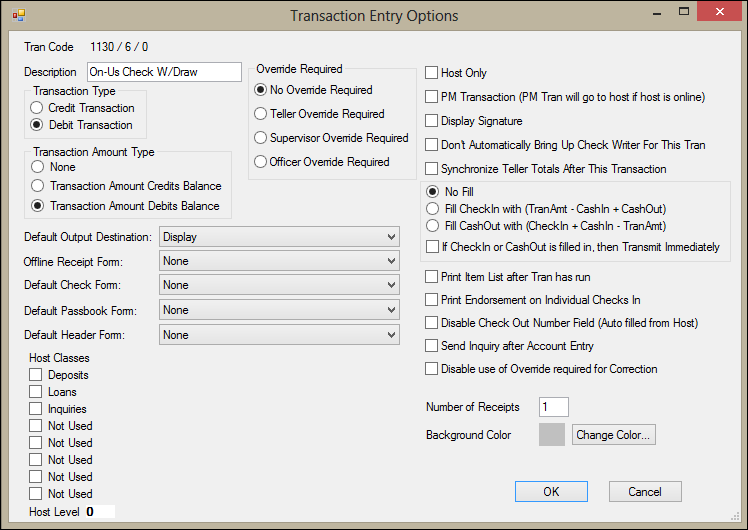
Task: Click the Number of Receipts field
Action: (553, 407)
